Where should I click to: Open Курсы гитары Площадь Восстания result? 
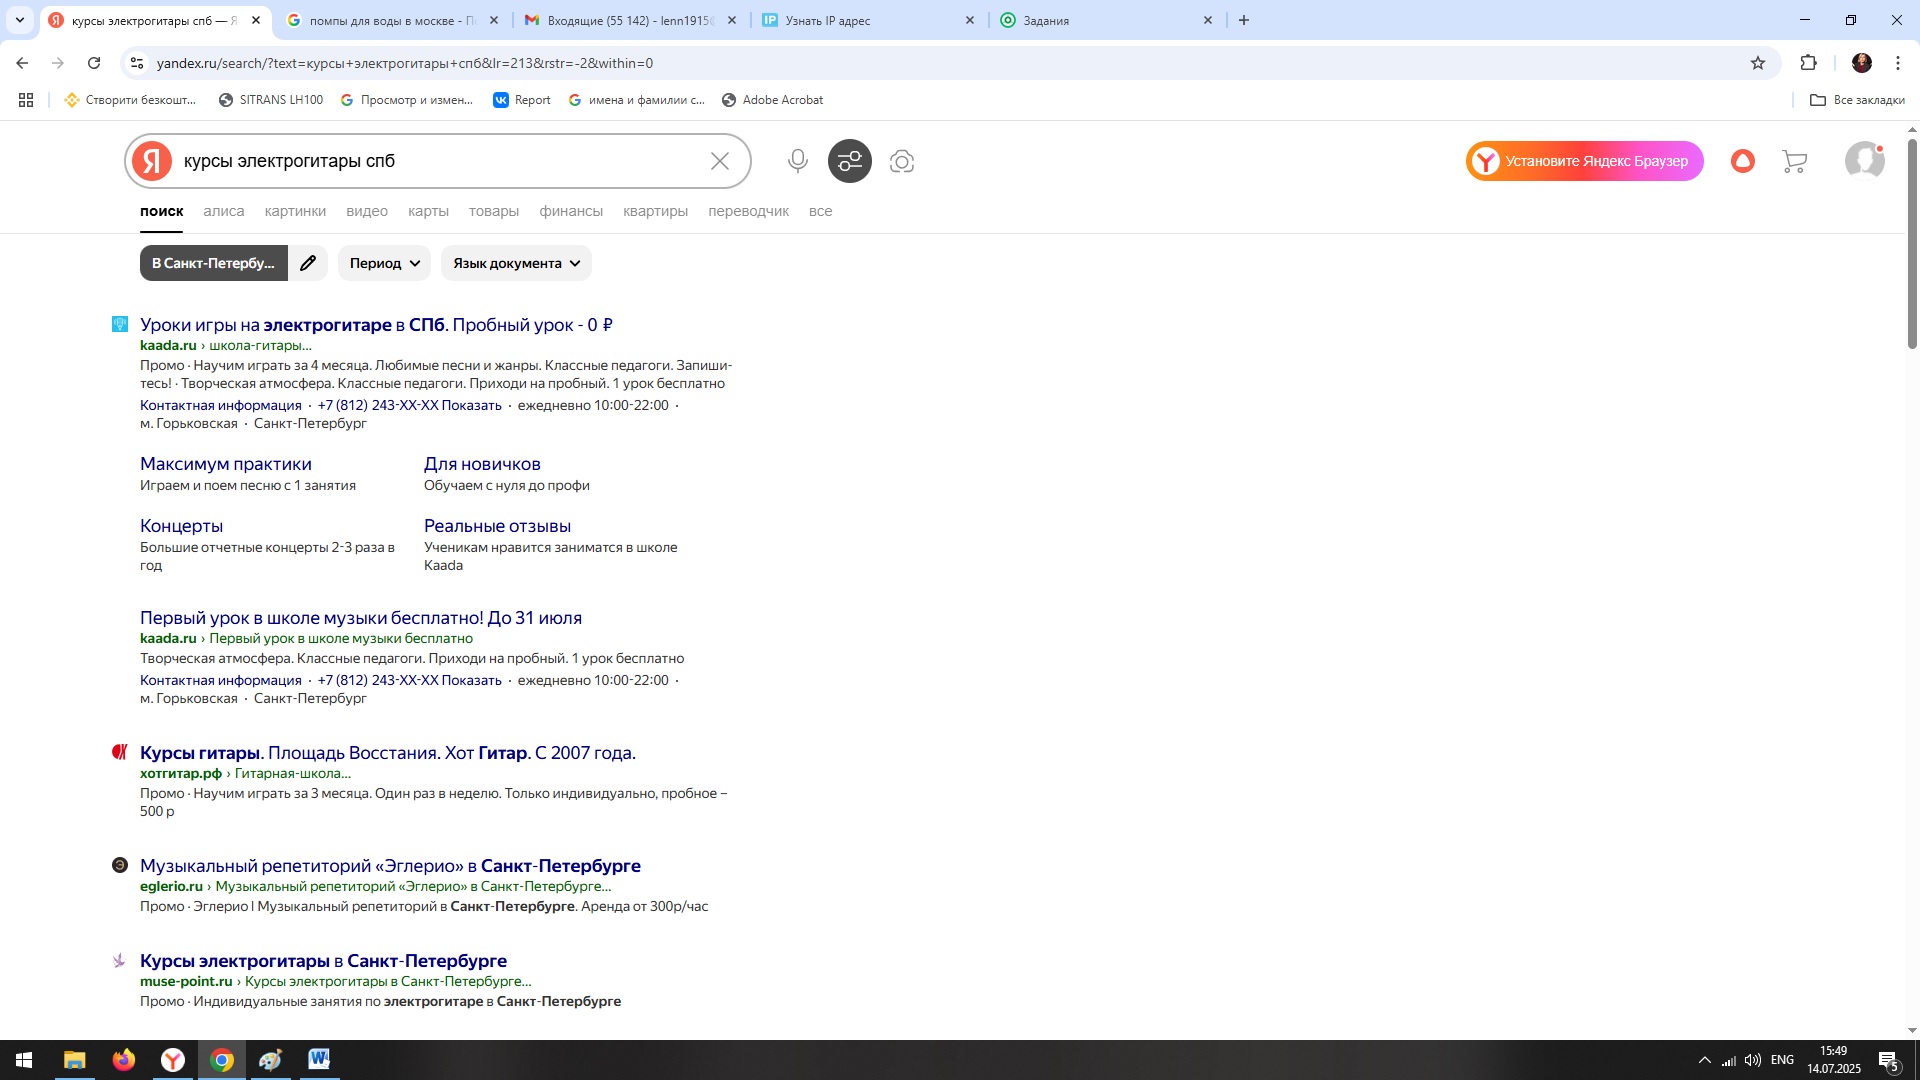pyautogui.click(x=388, y=753)
